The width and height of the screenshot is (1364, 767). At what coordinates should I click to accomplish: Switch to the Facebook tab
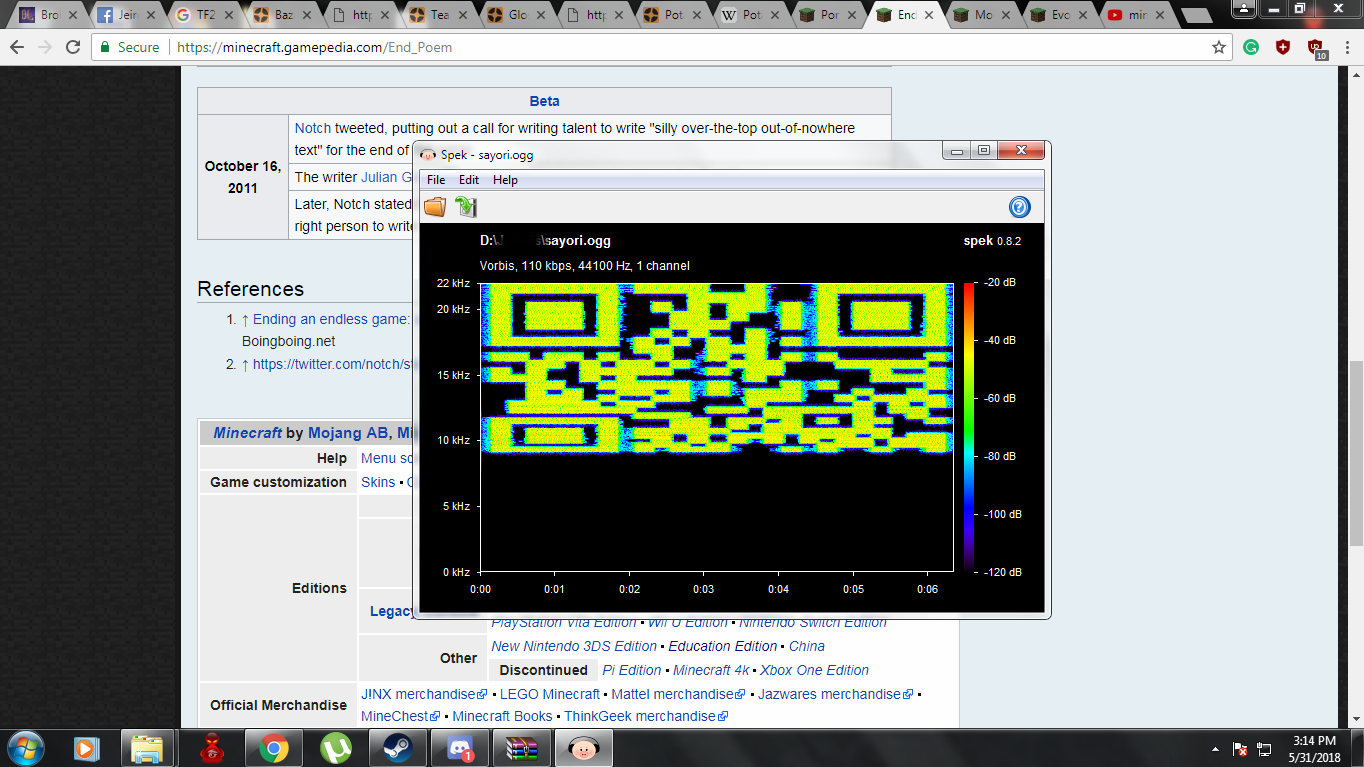pos(124,15)
